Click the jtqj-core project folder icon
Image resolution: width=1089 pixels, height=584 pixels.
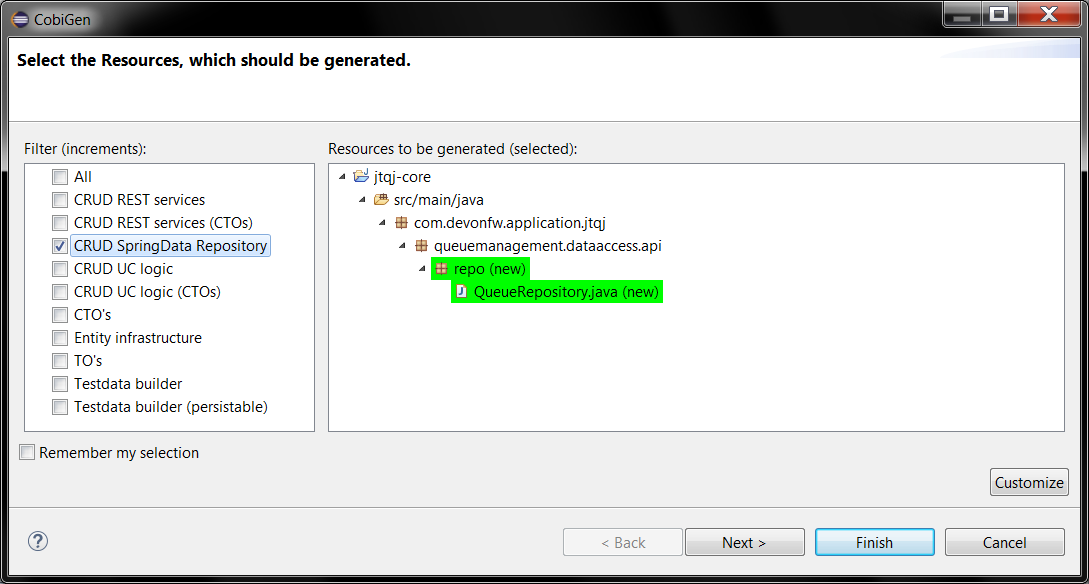click(362, 176)
